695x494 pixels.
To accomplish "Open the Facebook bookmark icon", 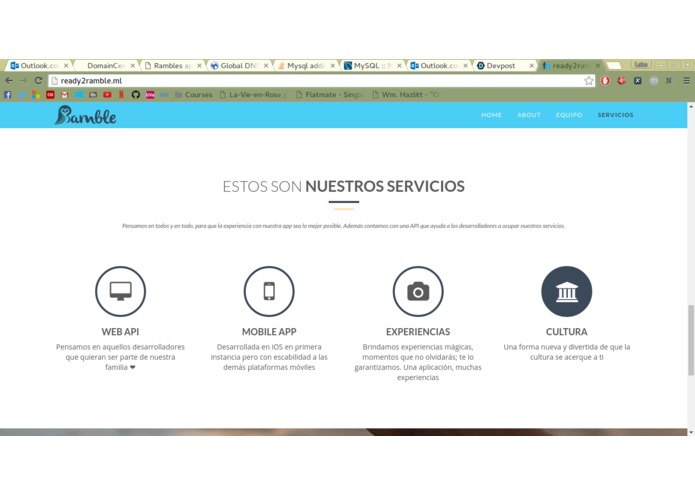I will click(x=8, y=94).
